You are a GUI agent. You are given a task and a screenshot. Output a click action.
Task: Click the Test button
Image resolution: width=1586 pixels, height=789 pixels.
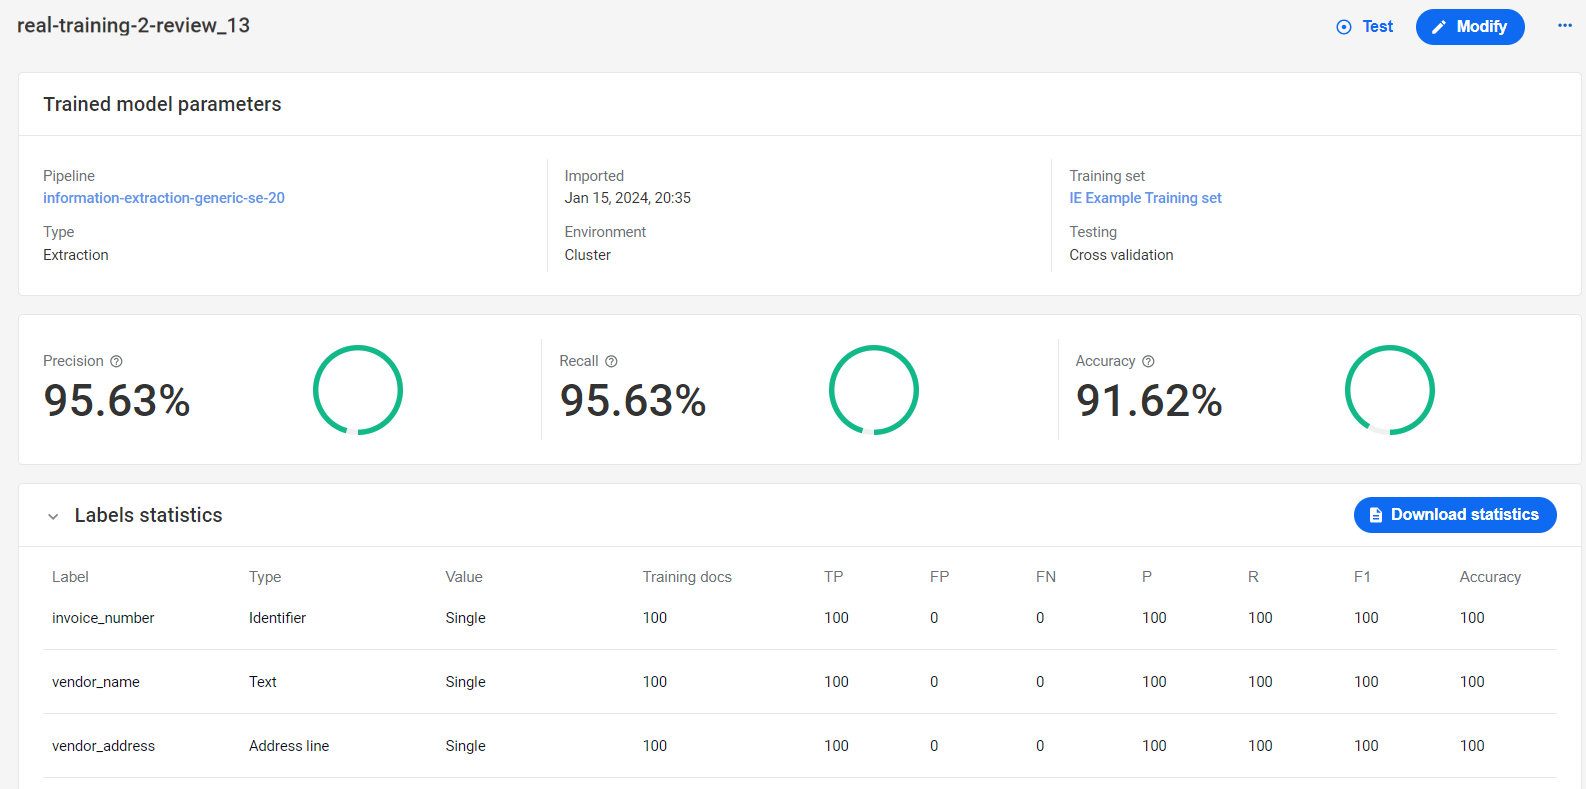pos(1365,27)
